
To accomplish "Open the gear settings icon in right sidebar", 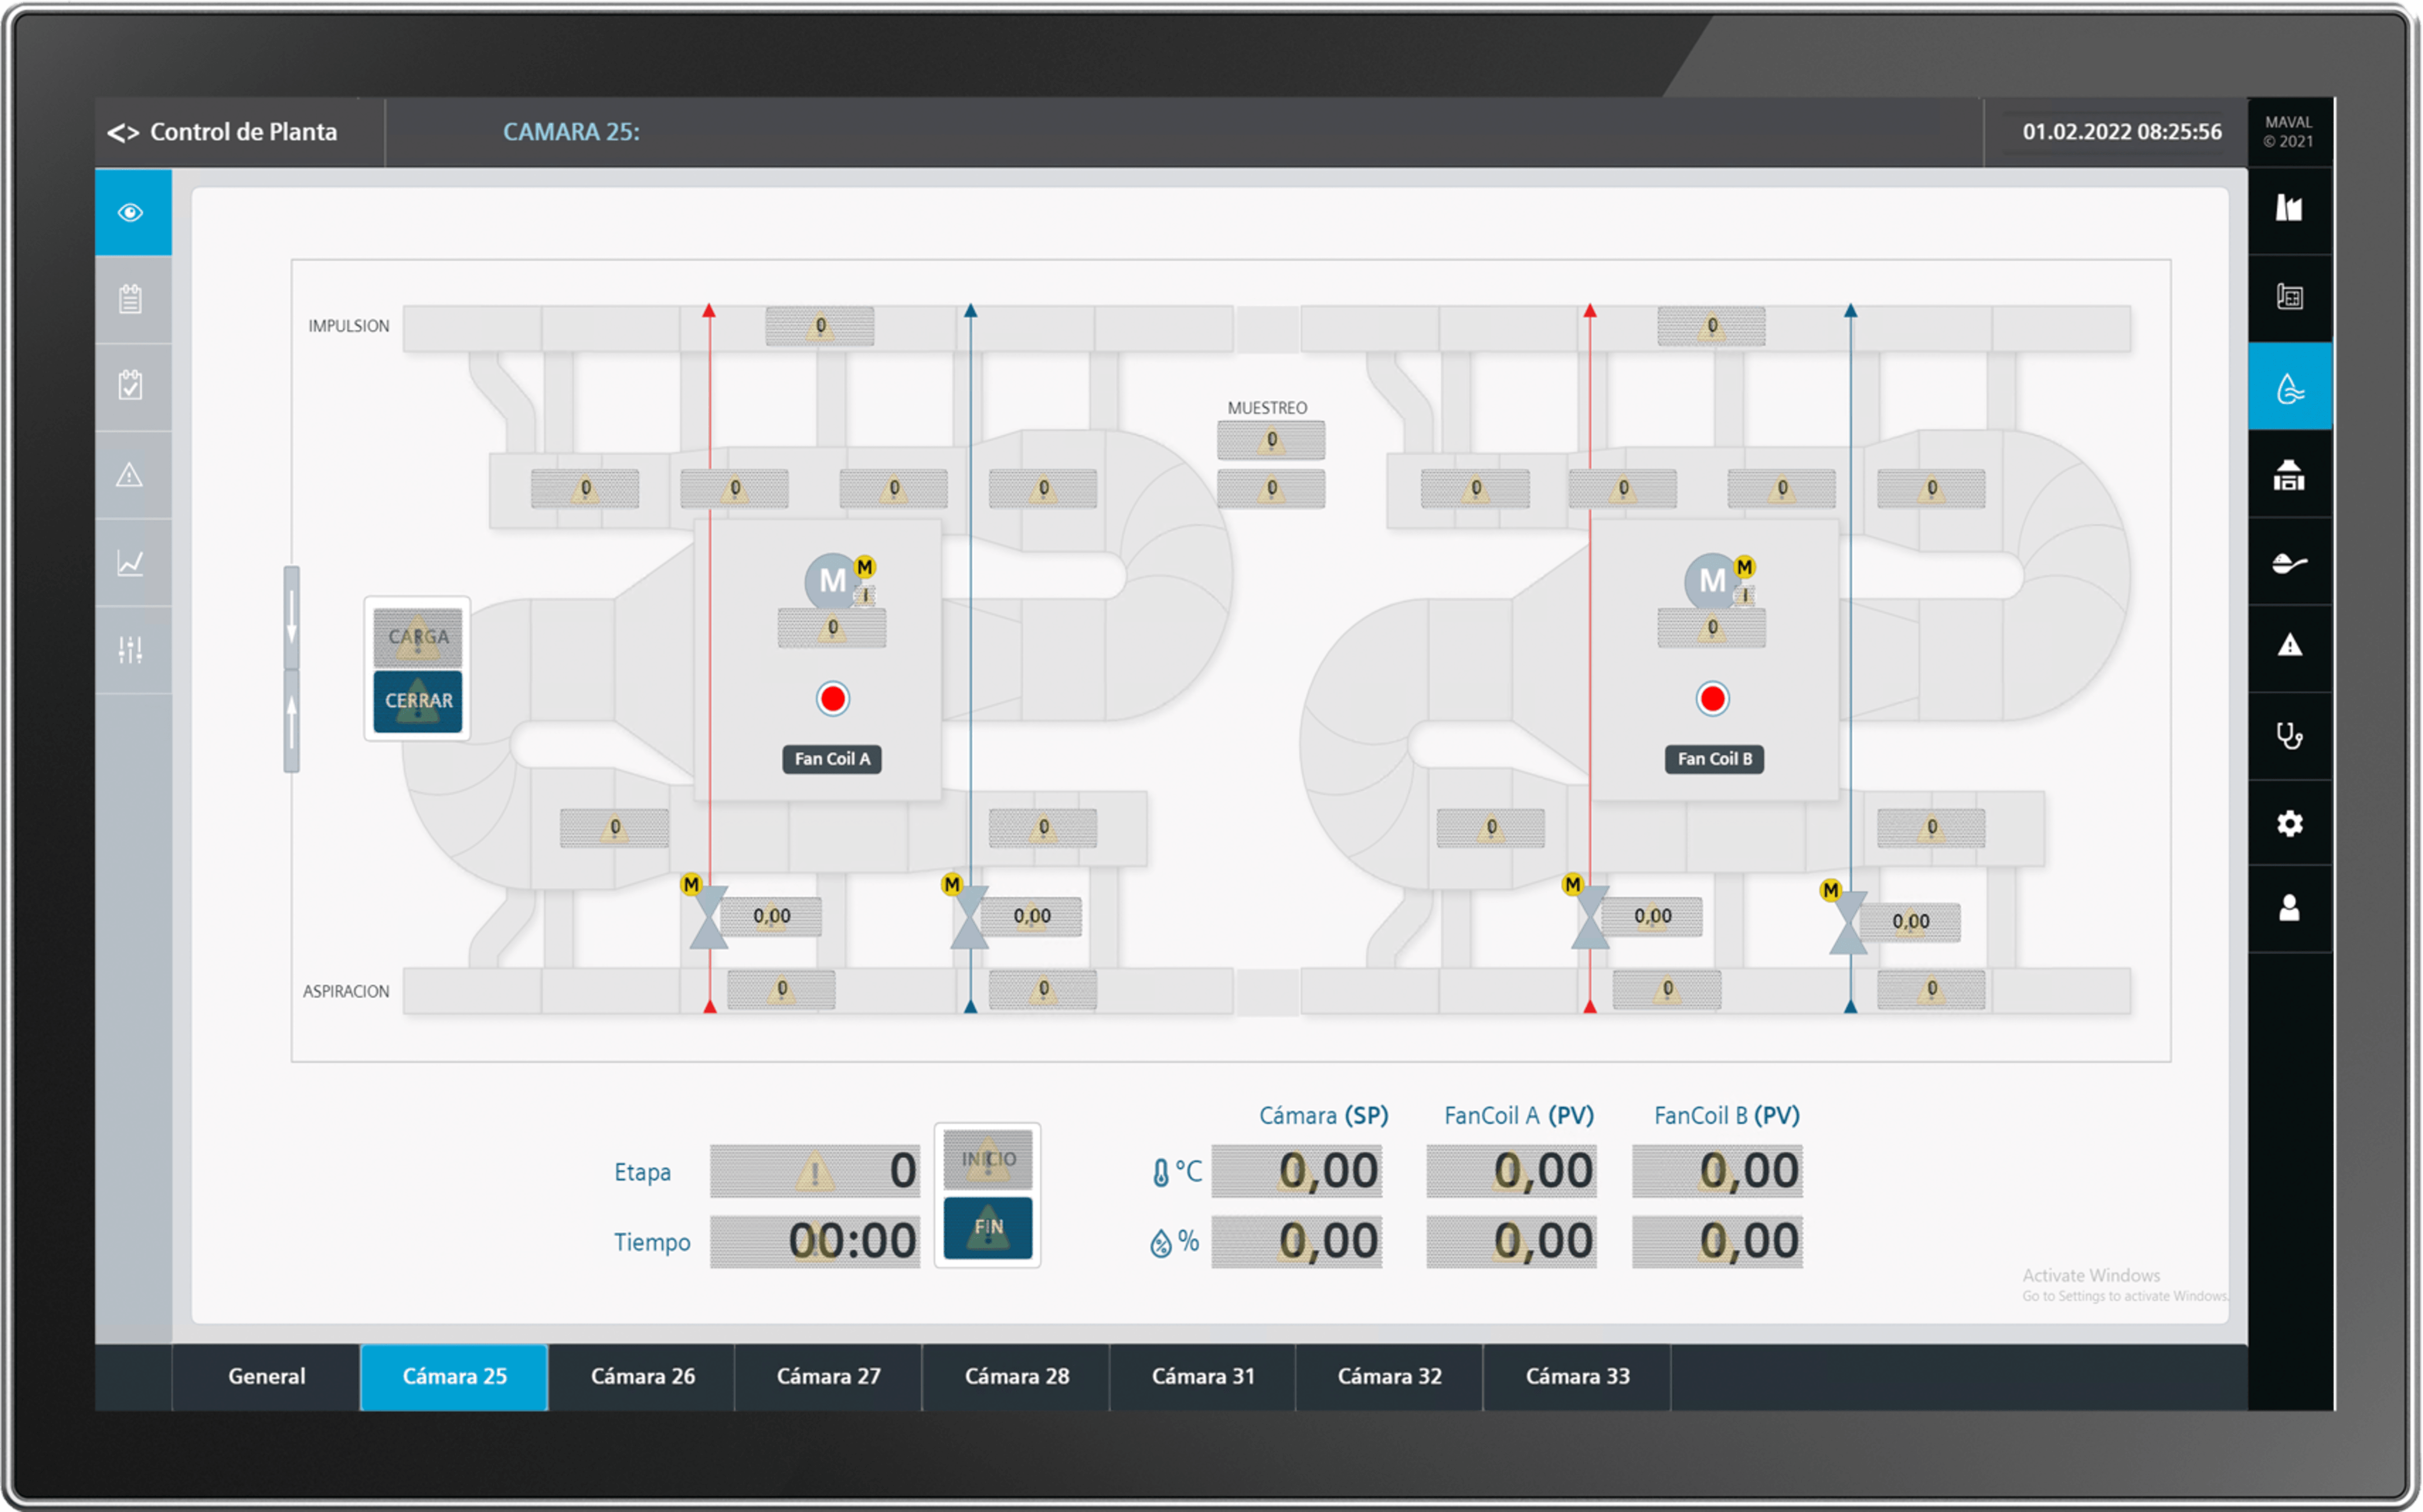I will point(2289,823).
